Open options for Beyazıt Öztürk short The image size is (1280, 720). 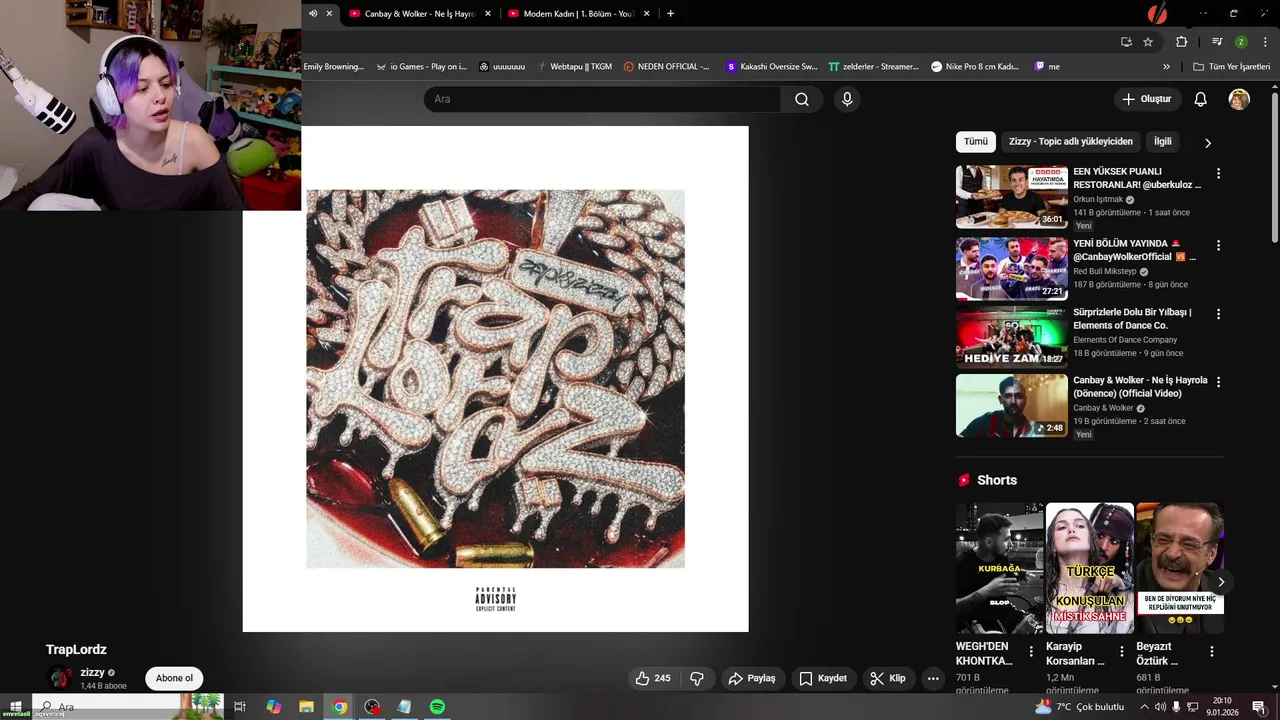(1211, 651)
